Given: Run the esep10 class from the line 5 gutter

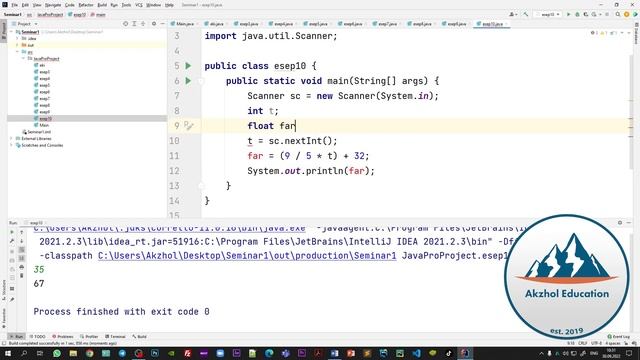Looking at the screenshot, I should 188,66.
